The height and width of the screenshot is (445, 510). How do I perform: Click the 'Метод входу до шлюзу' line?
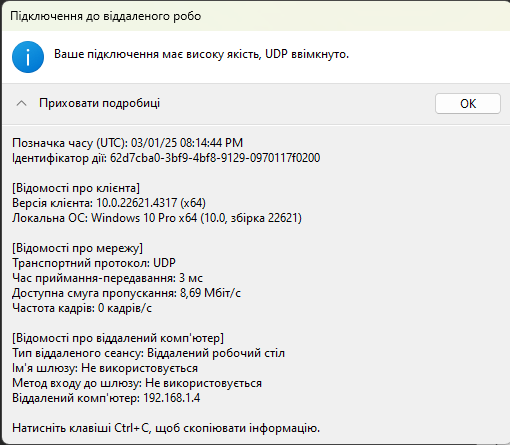(x=137, y=383)
